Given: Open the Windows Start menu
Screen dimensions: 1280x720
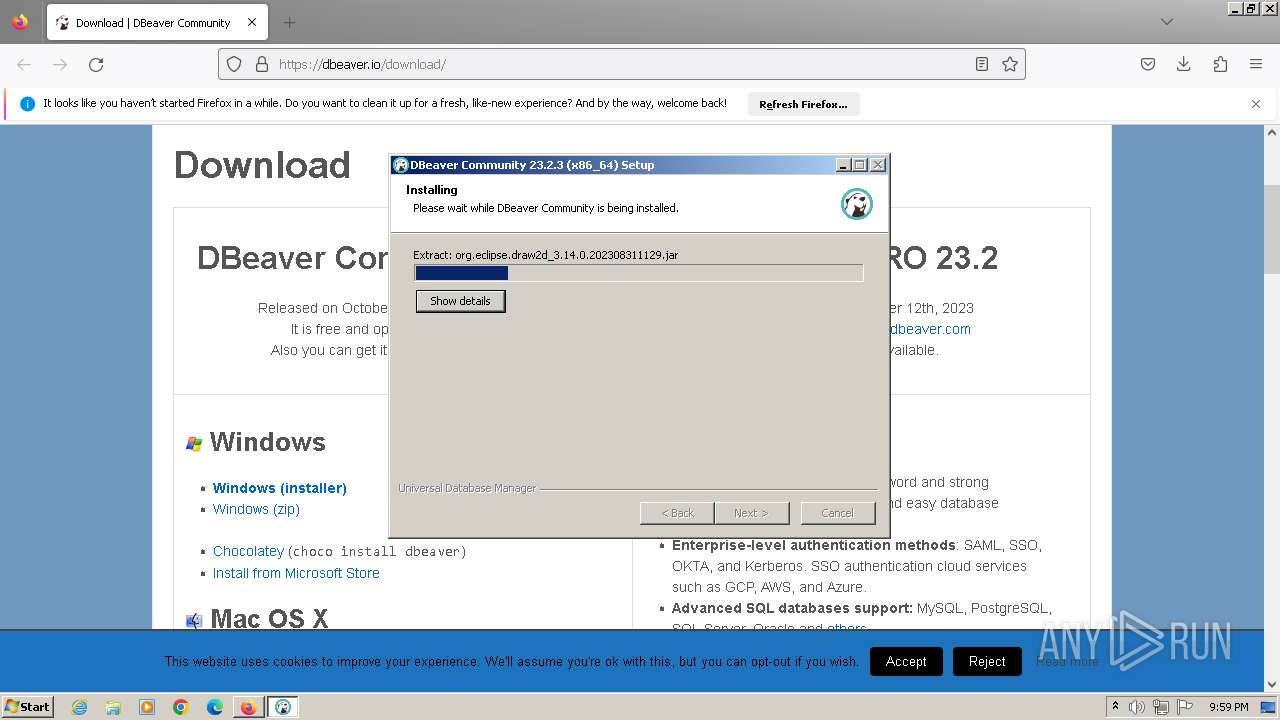Looking at the screenshot, I should pyautogui.click(x=28, y=707).
